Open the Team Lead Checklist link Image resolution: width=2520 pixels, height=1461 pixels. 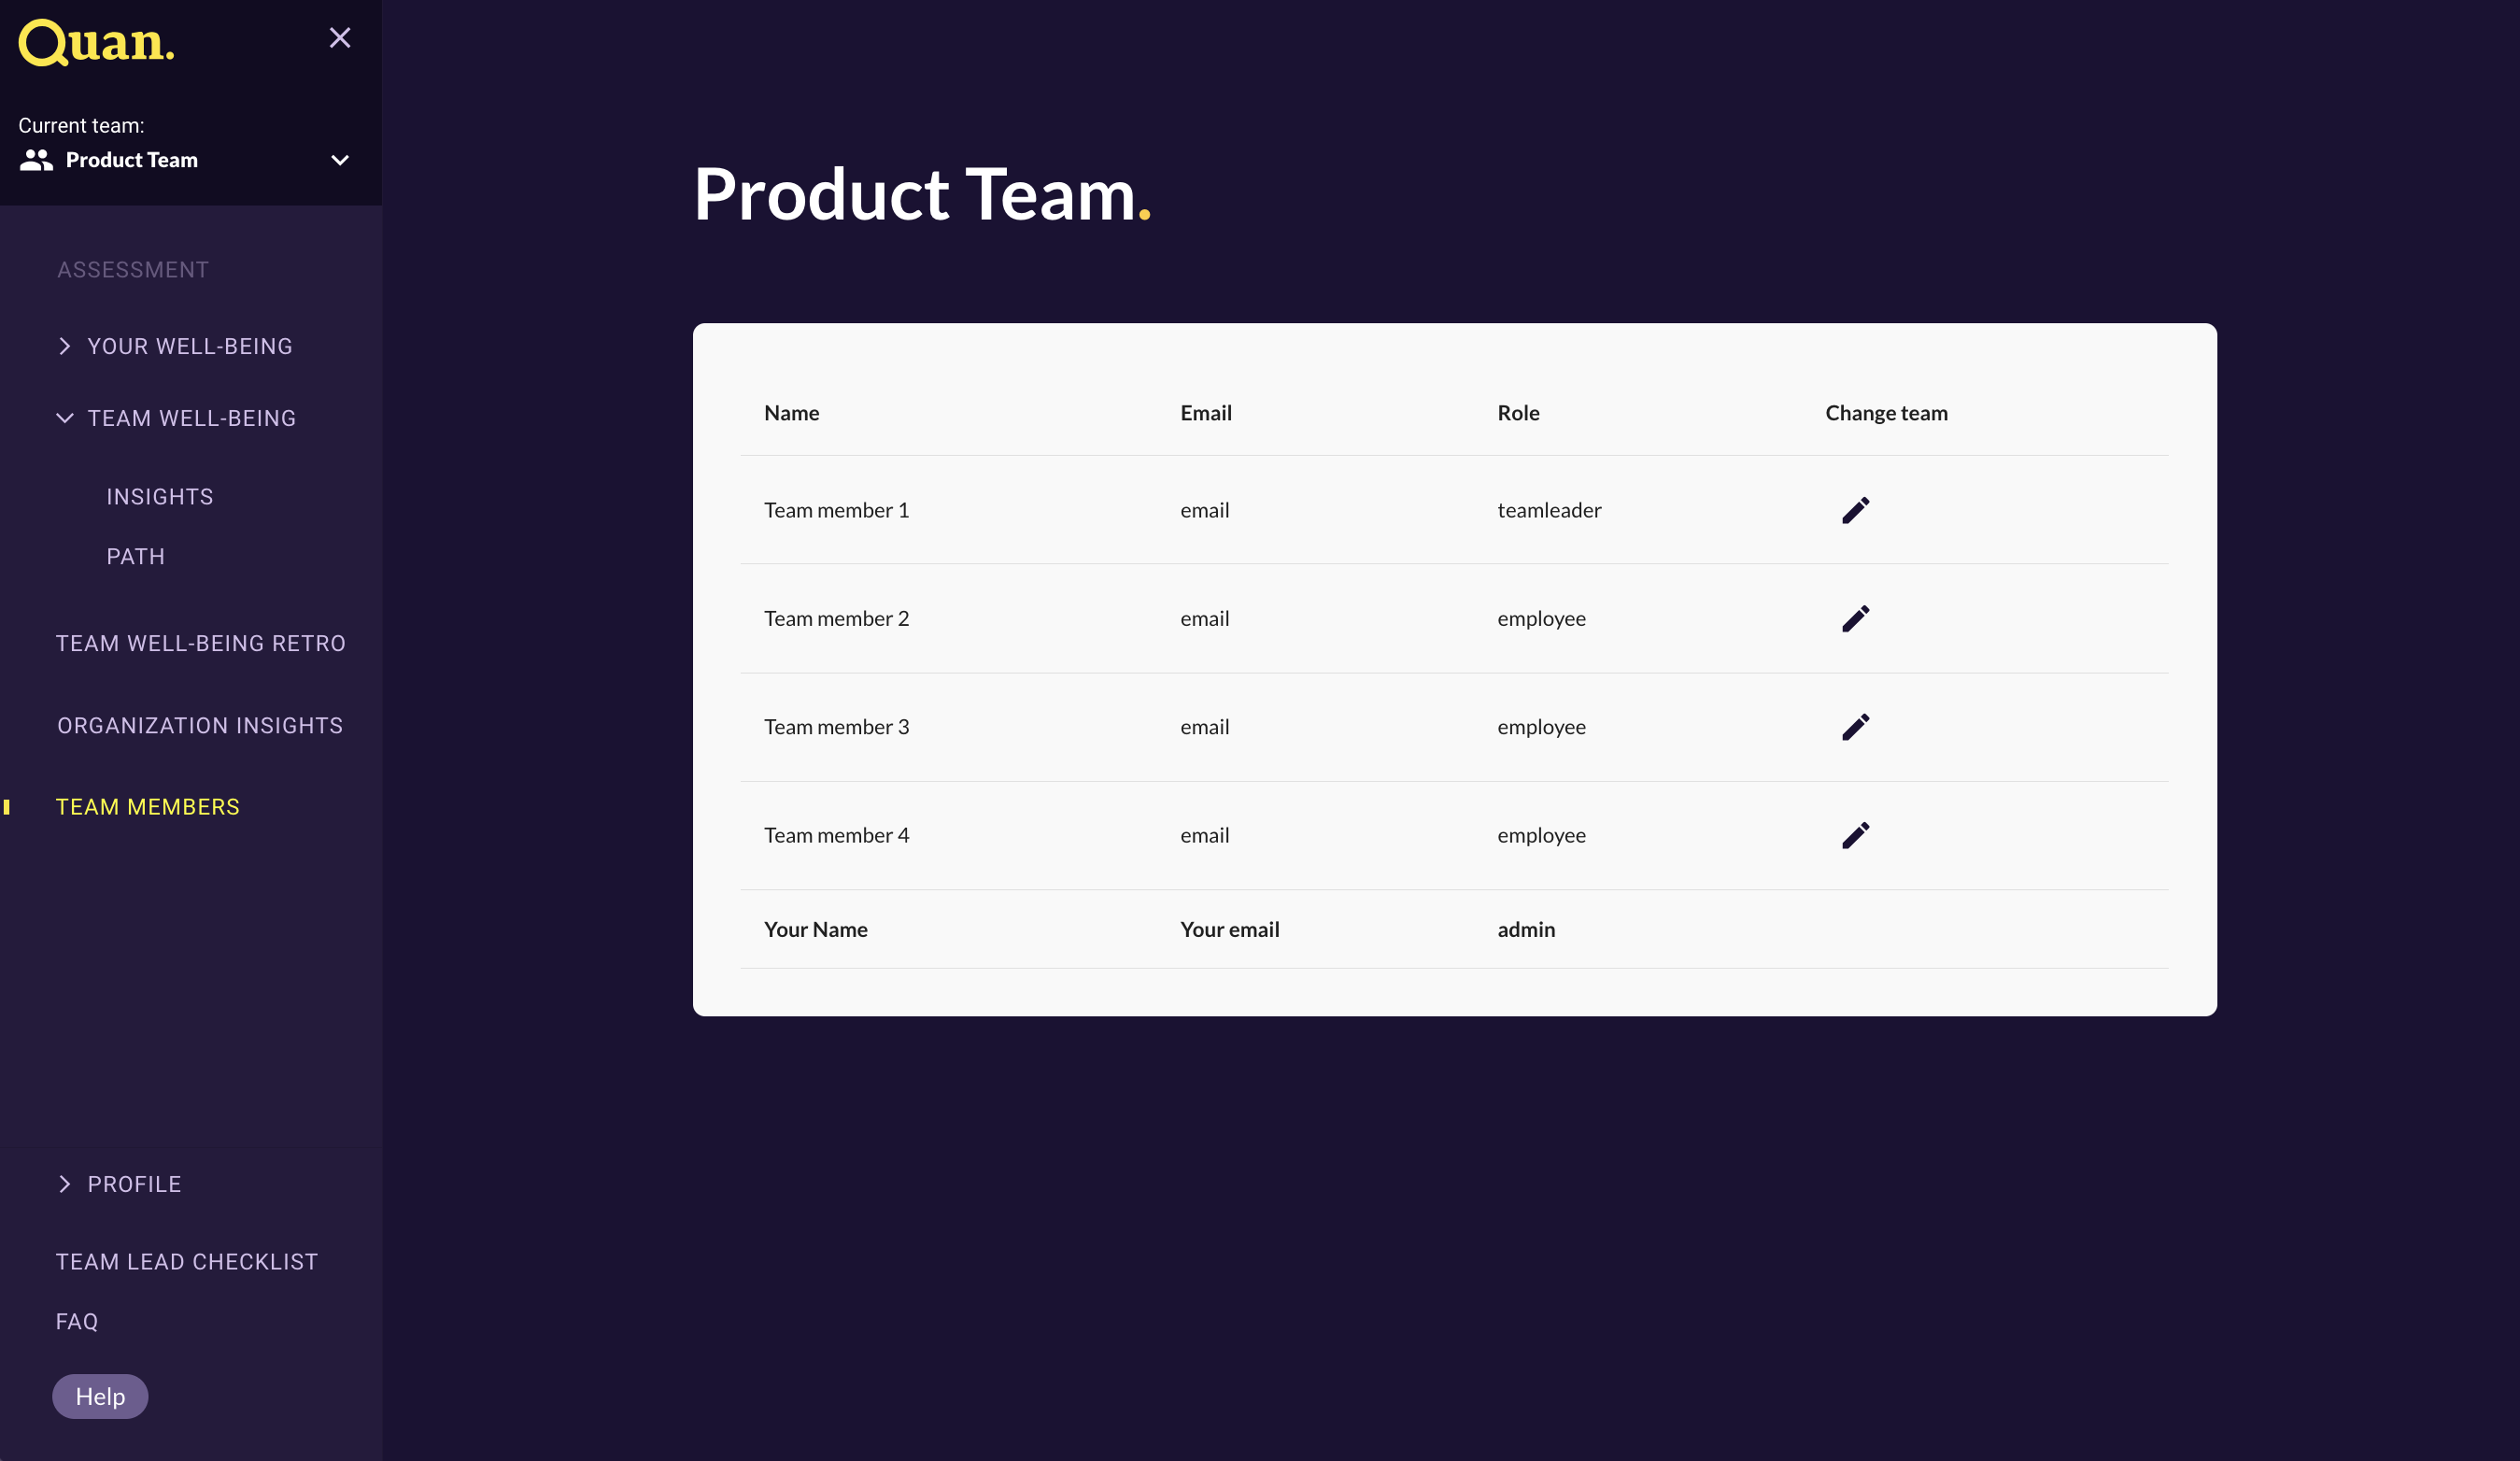click(x=187, y=1262)
